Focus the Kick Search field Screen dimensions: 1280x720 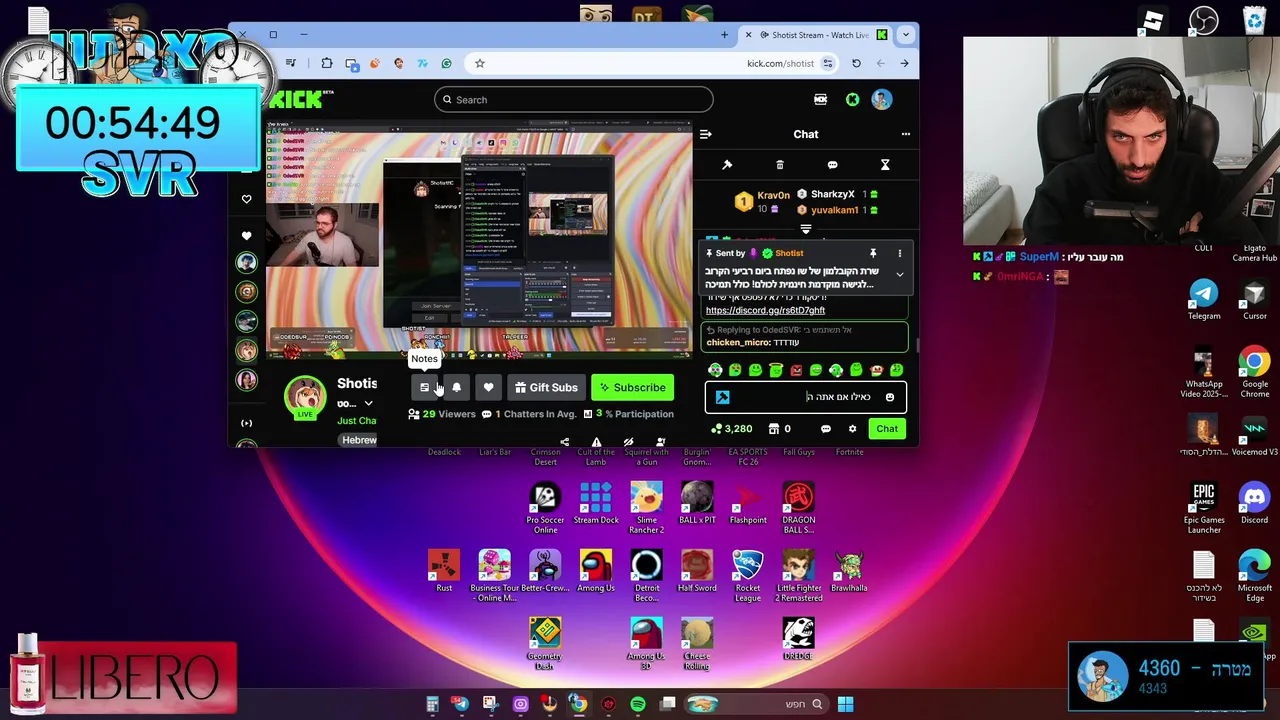[574, 100]
